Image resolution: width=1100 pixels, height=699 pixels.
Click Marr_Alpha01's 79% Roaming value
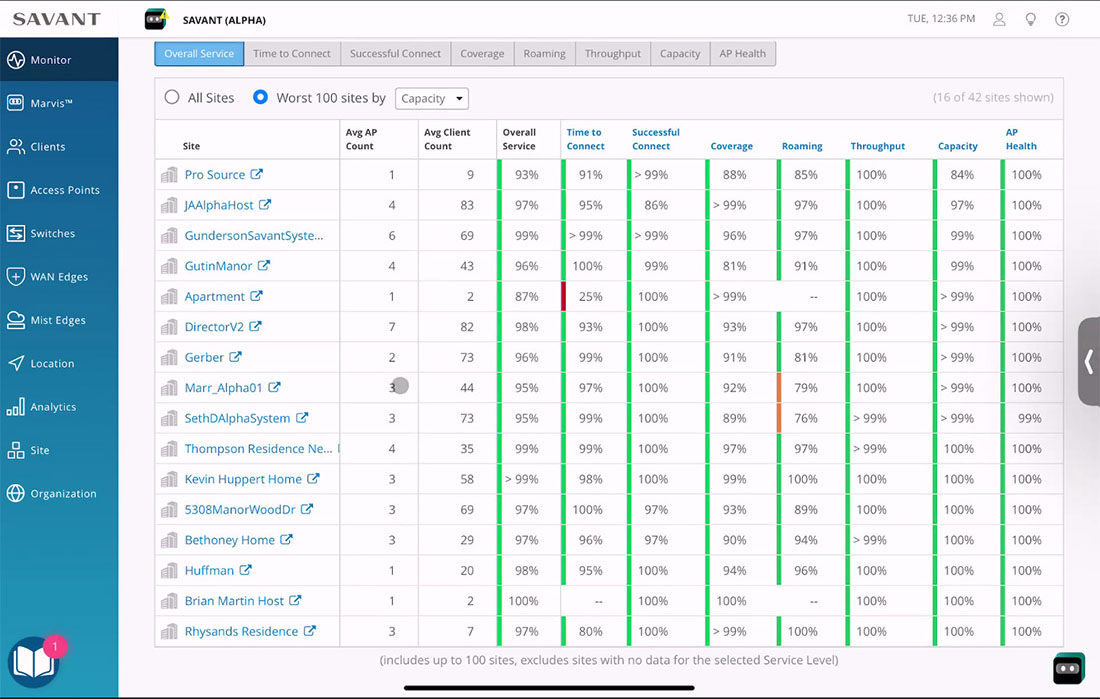click(x=806, y=388)
